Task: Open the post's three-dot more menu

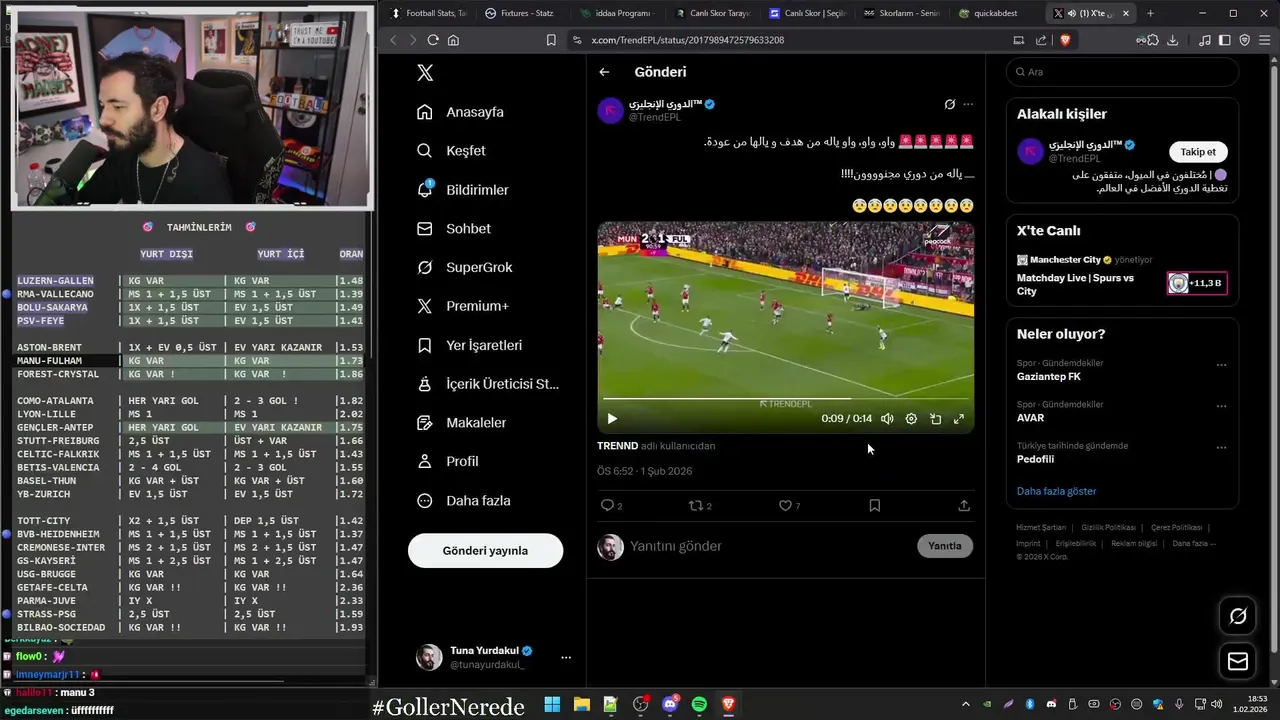Action: [967, 104]
